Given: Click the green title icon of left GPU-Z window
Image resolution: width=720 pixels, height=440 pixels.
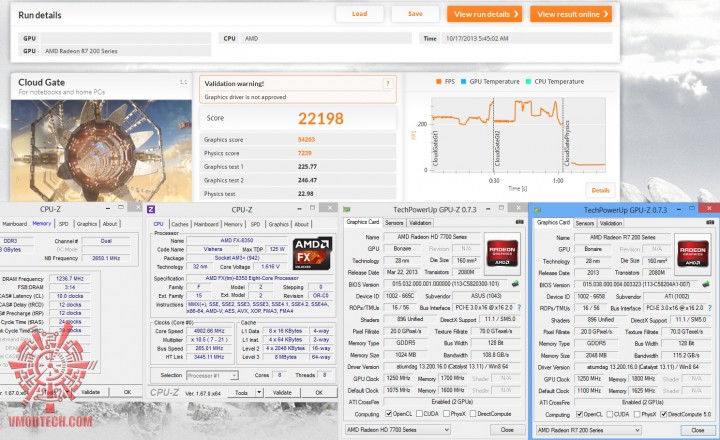Looking at the screenshot, I should point(347,209).
